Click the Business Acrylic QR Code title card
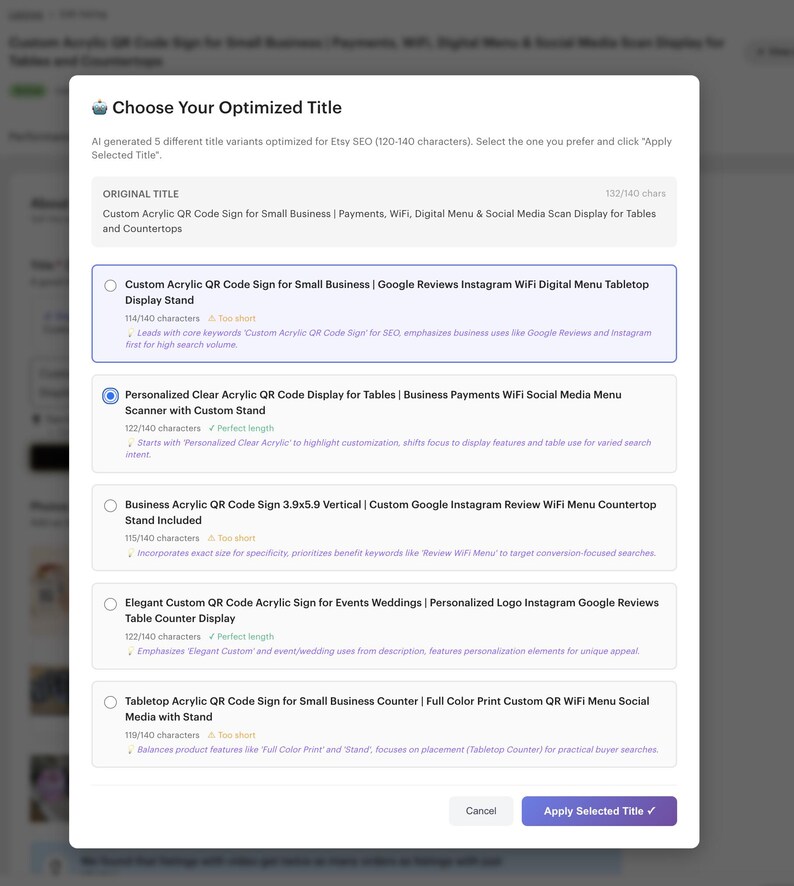The width and height of the screenshot is (794, 886). click(384, 527)
